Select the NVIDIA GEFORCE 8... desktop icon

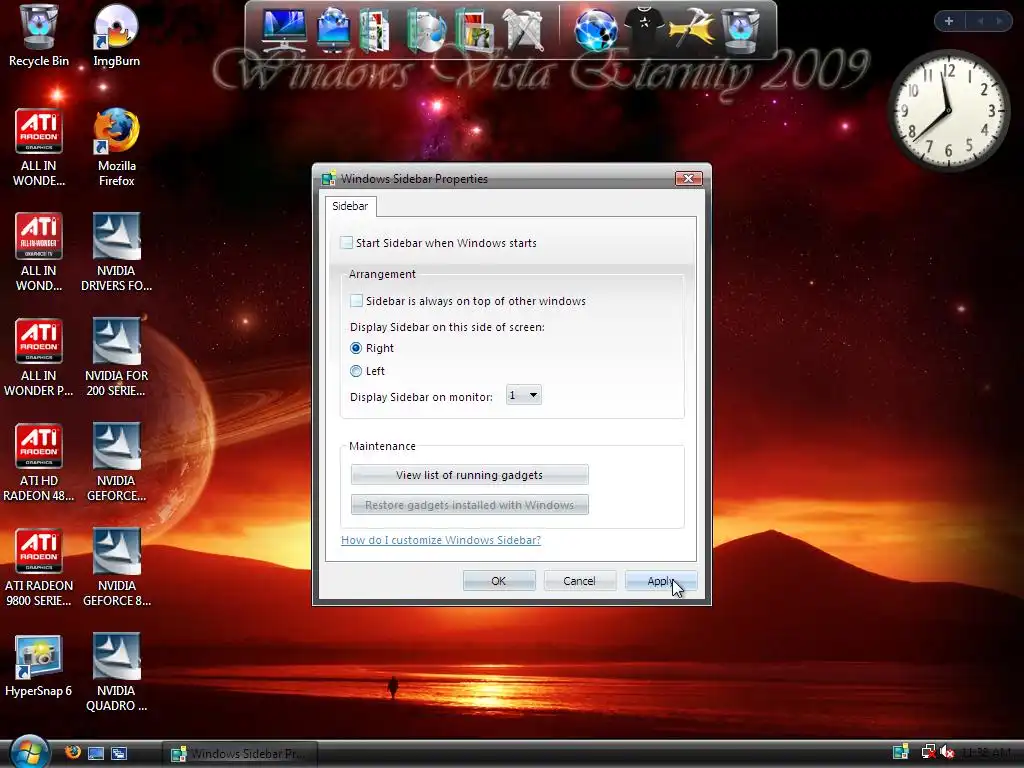[116, 568]
